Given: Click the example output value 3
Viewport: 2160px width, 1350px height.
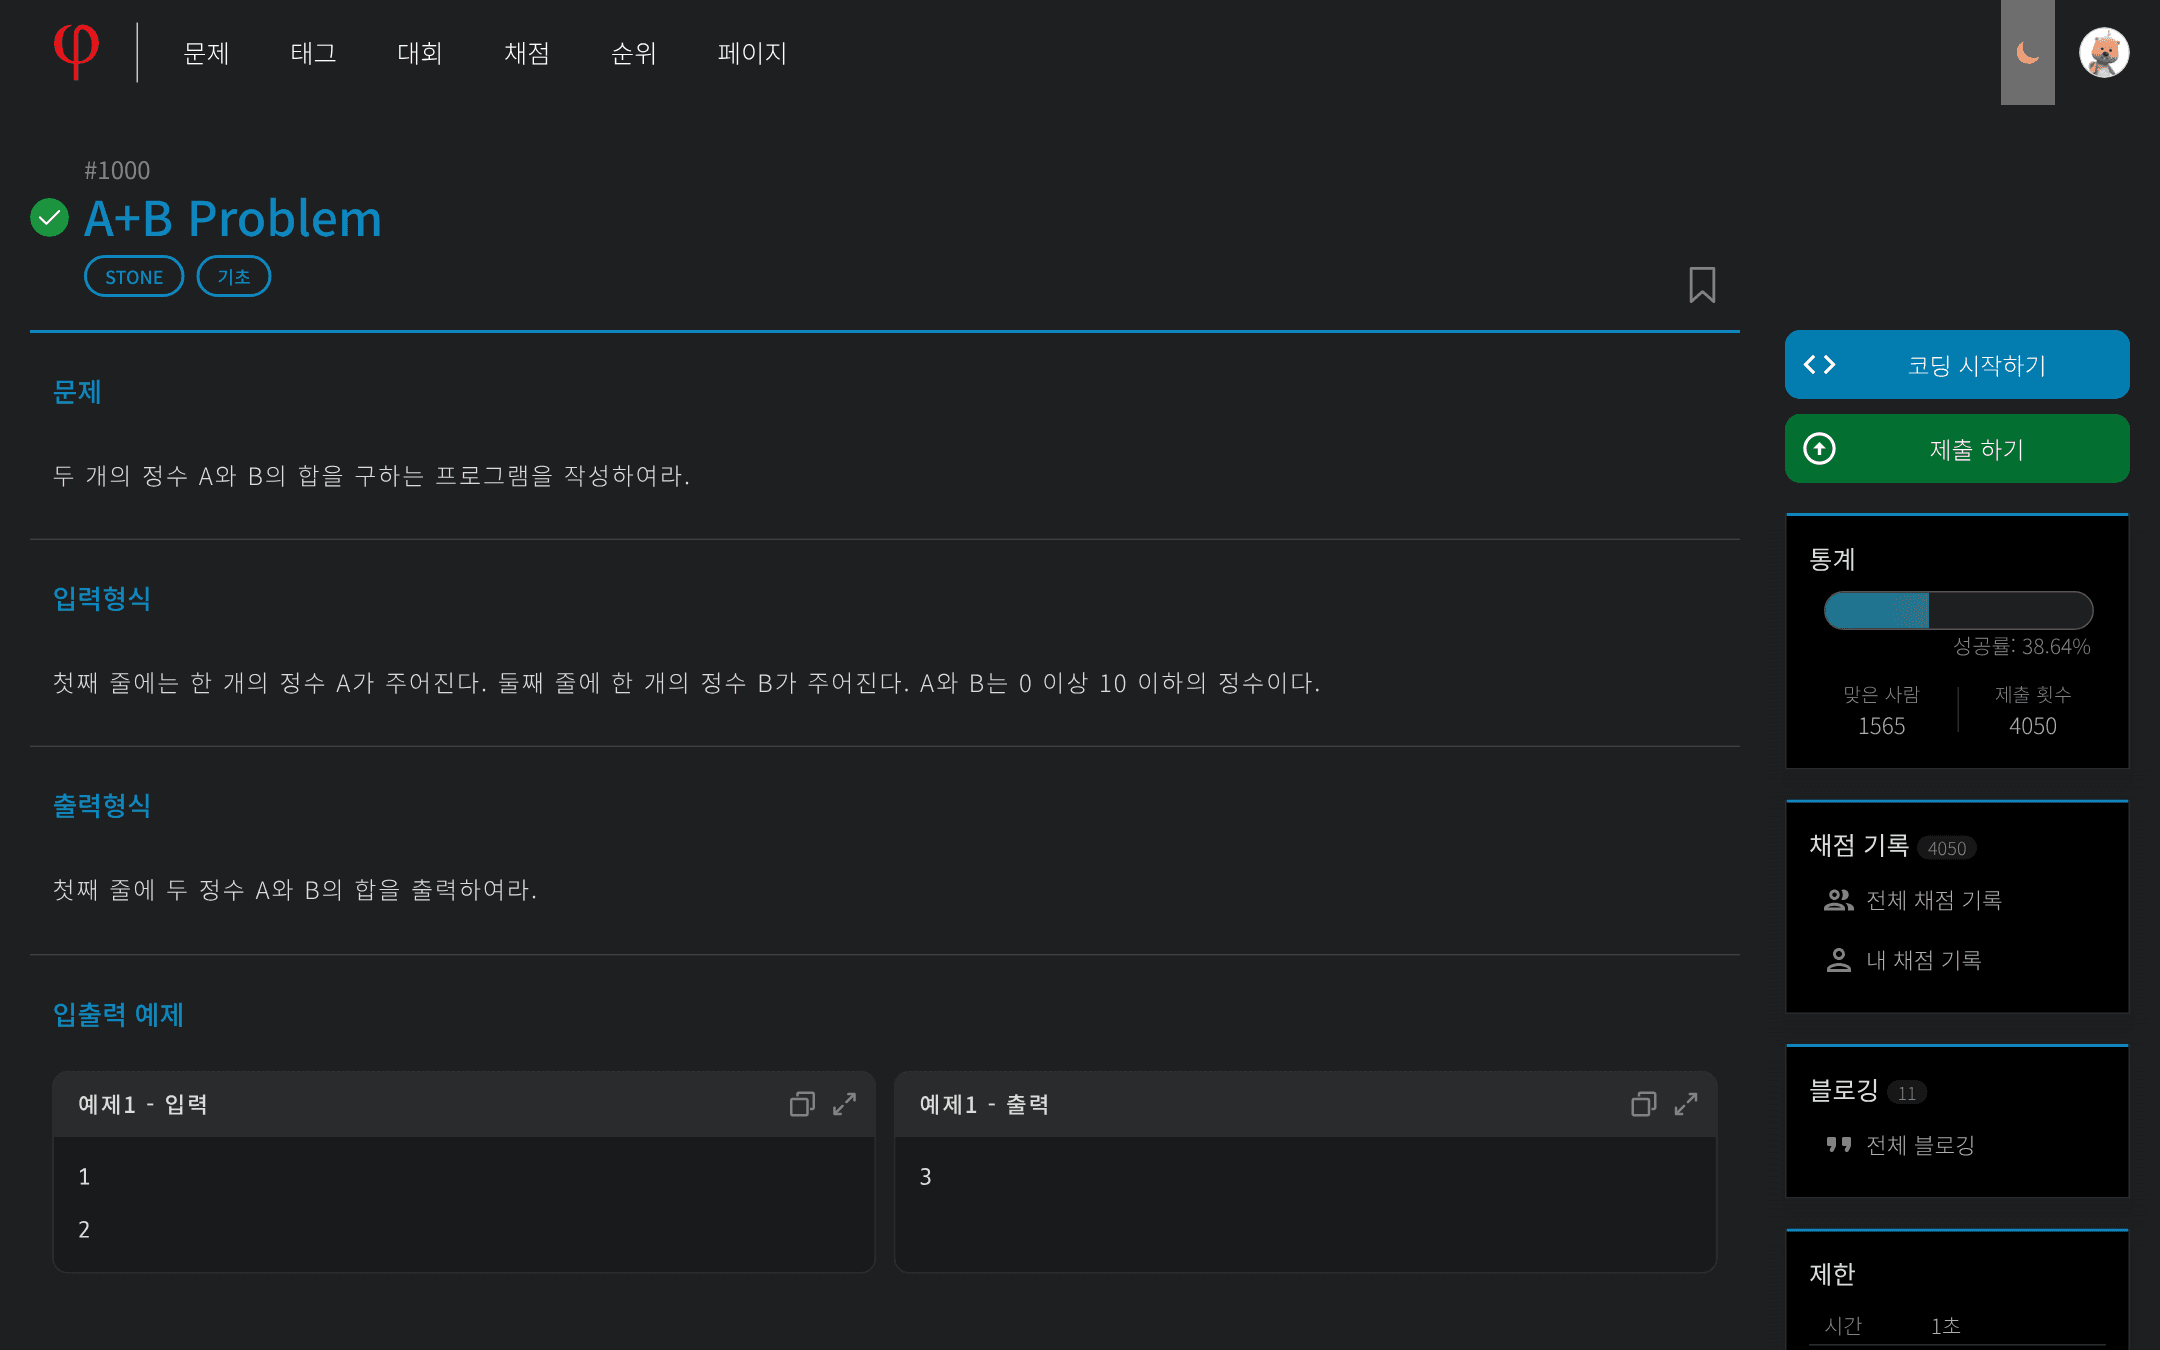Looking at the screenshot, I should (925, 1177).
